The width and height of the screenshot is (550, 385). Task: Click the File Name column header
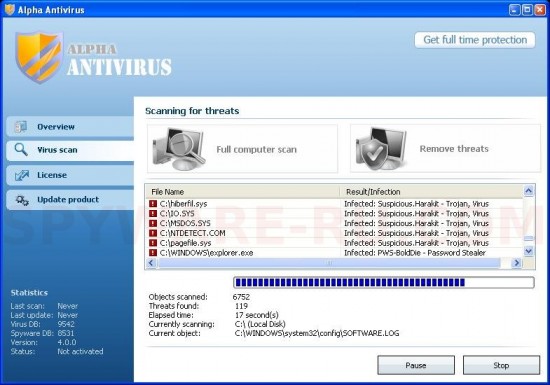[243, 192]
